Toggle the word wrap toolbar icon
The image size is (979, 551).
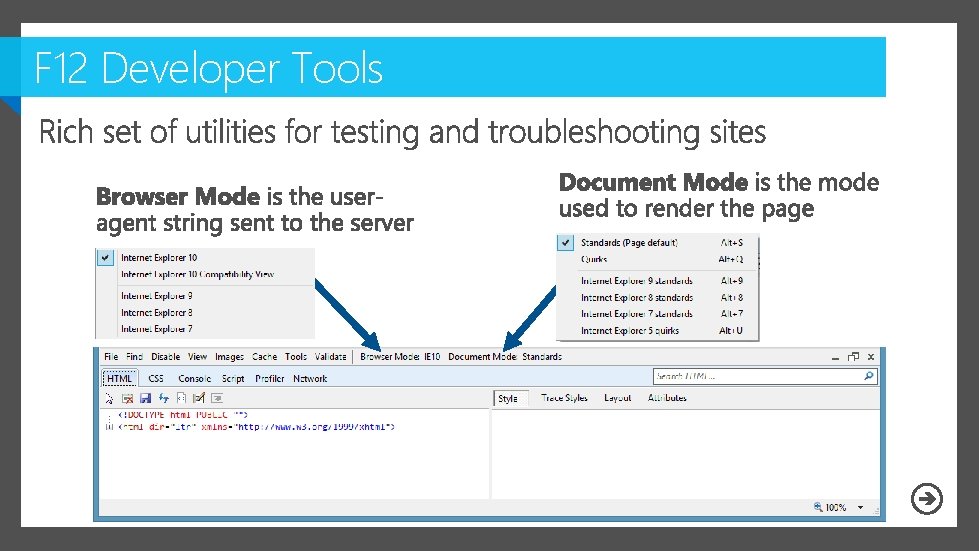tap(217, 398)
